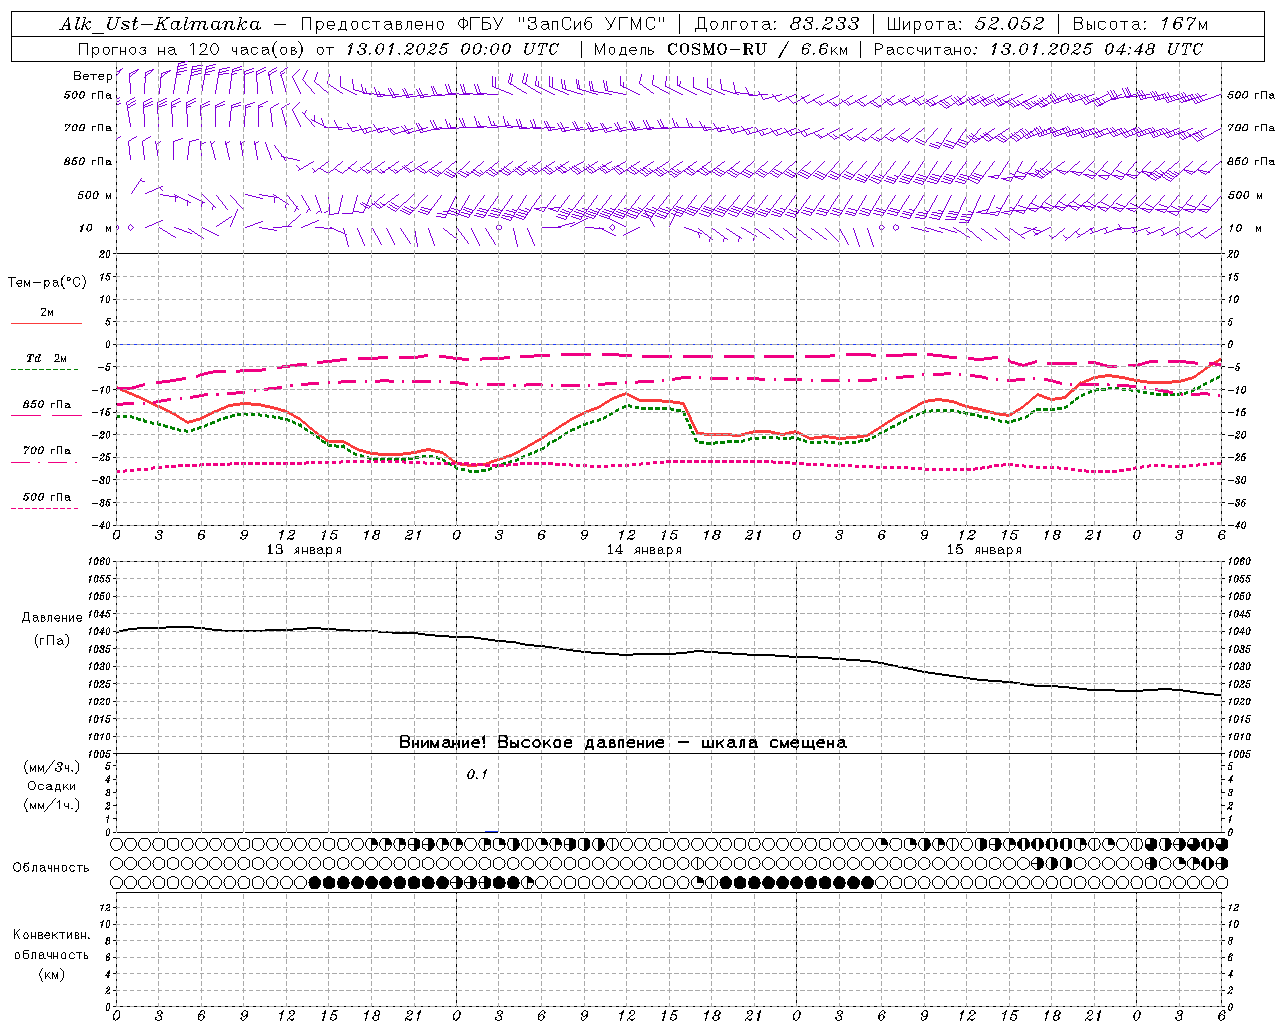Click the 'Конвективн.' convective cloud label

pos(51,935)
